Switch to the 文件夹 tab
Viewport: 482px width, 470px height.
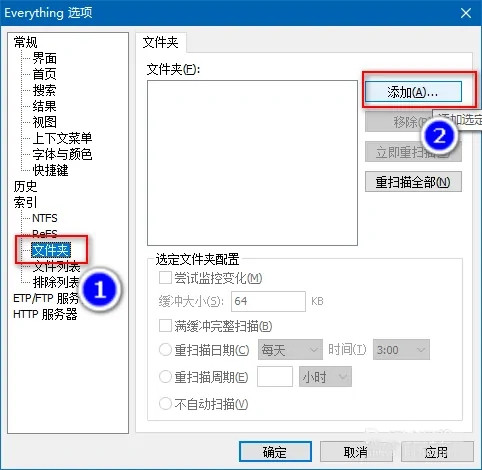coord(161,42)
